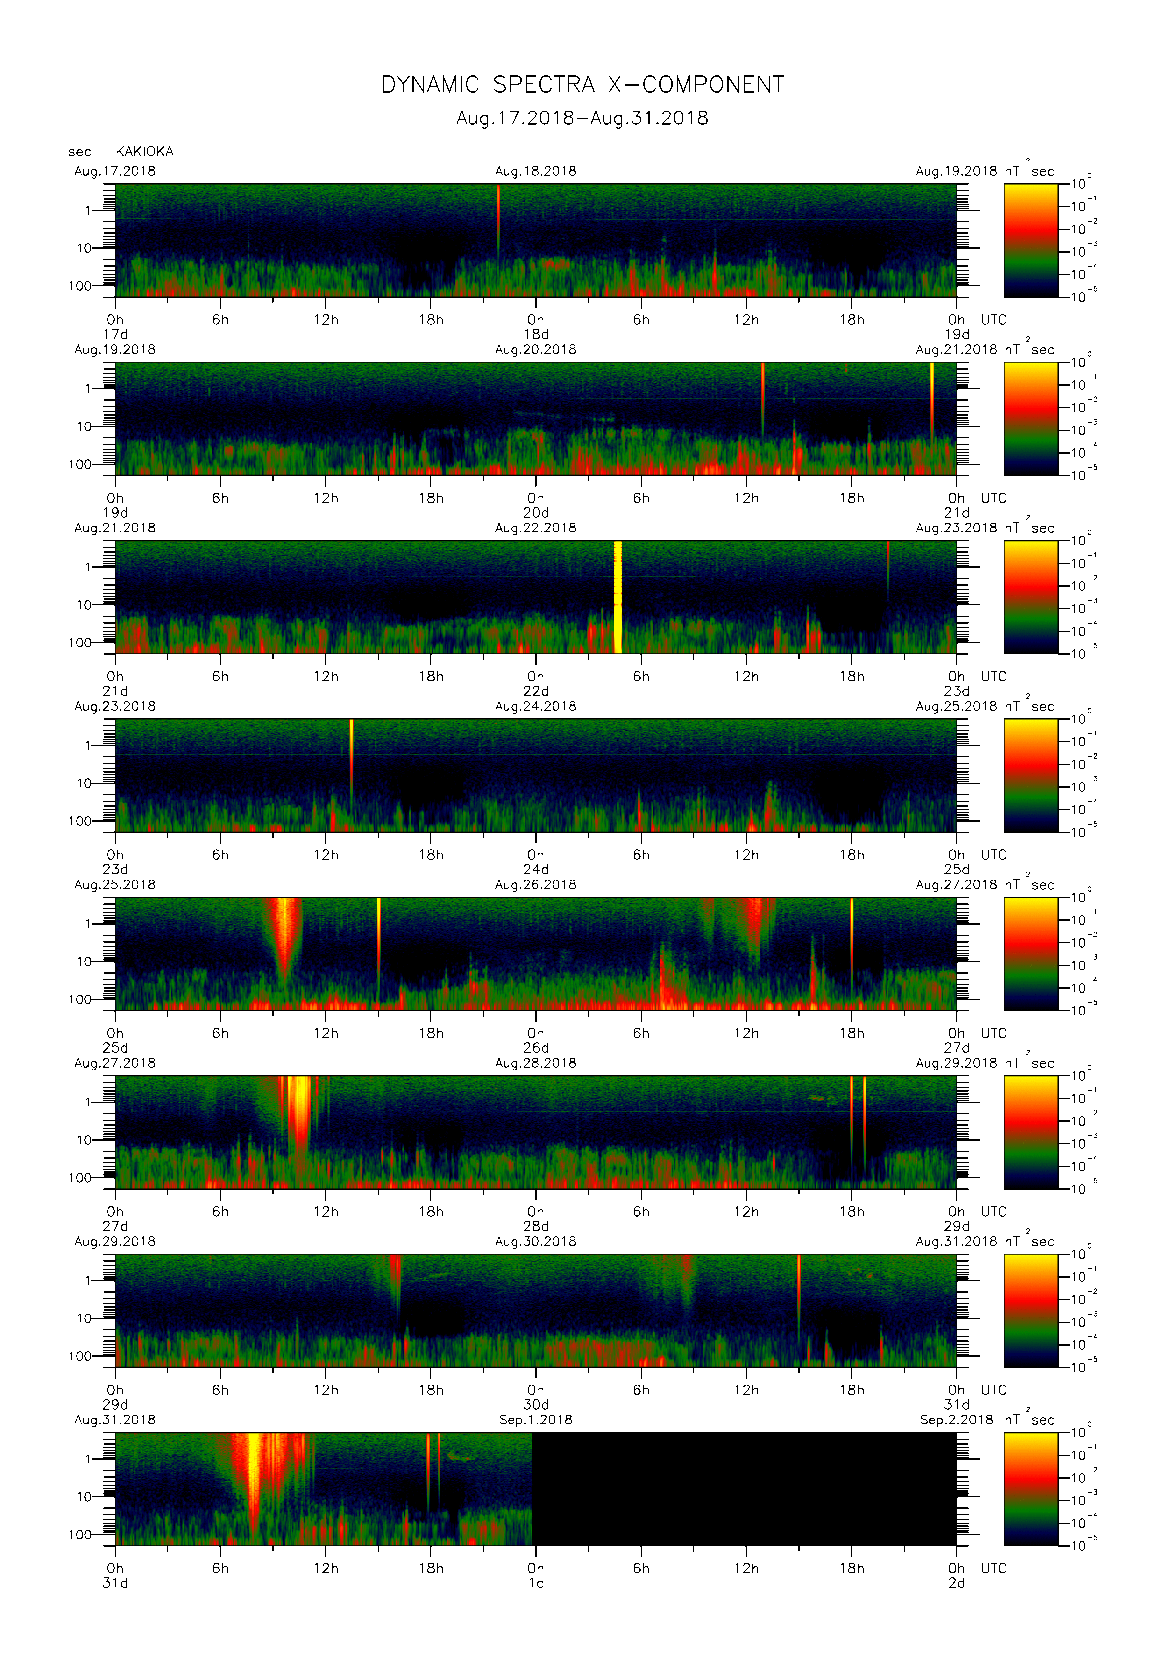Click the color scale bar of the Aug.31–Sep.2 panel
The image size is (1165, 1679).
[1031, 1489]
